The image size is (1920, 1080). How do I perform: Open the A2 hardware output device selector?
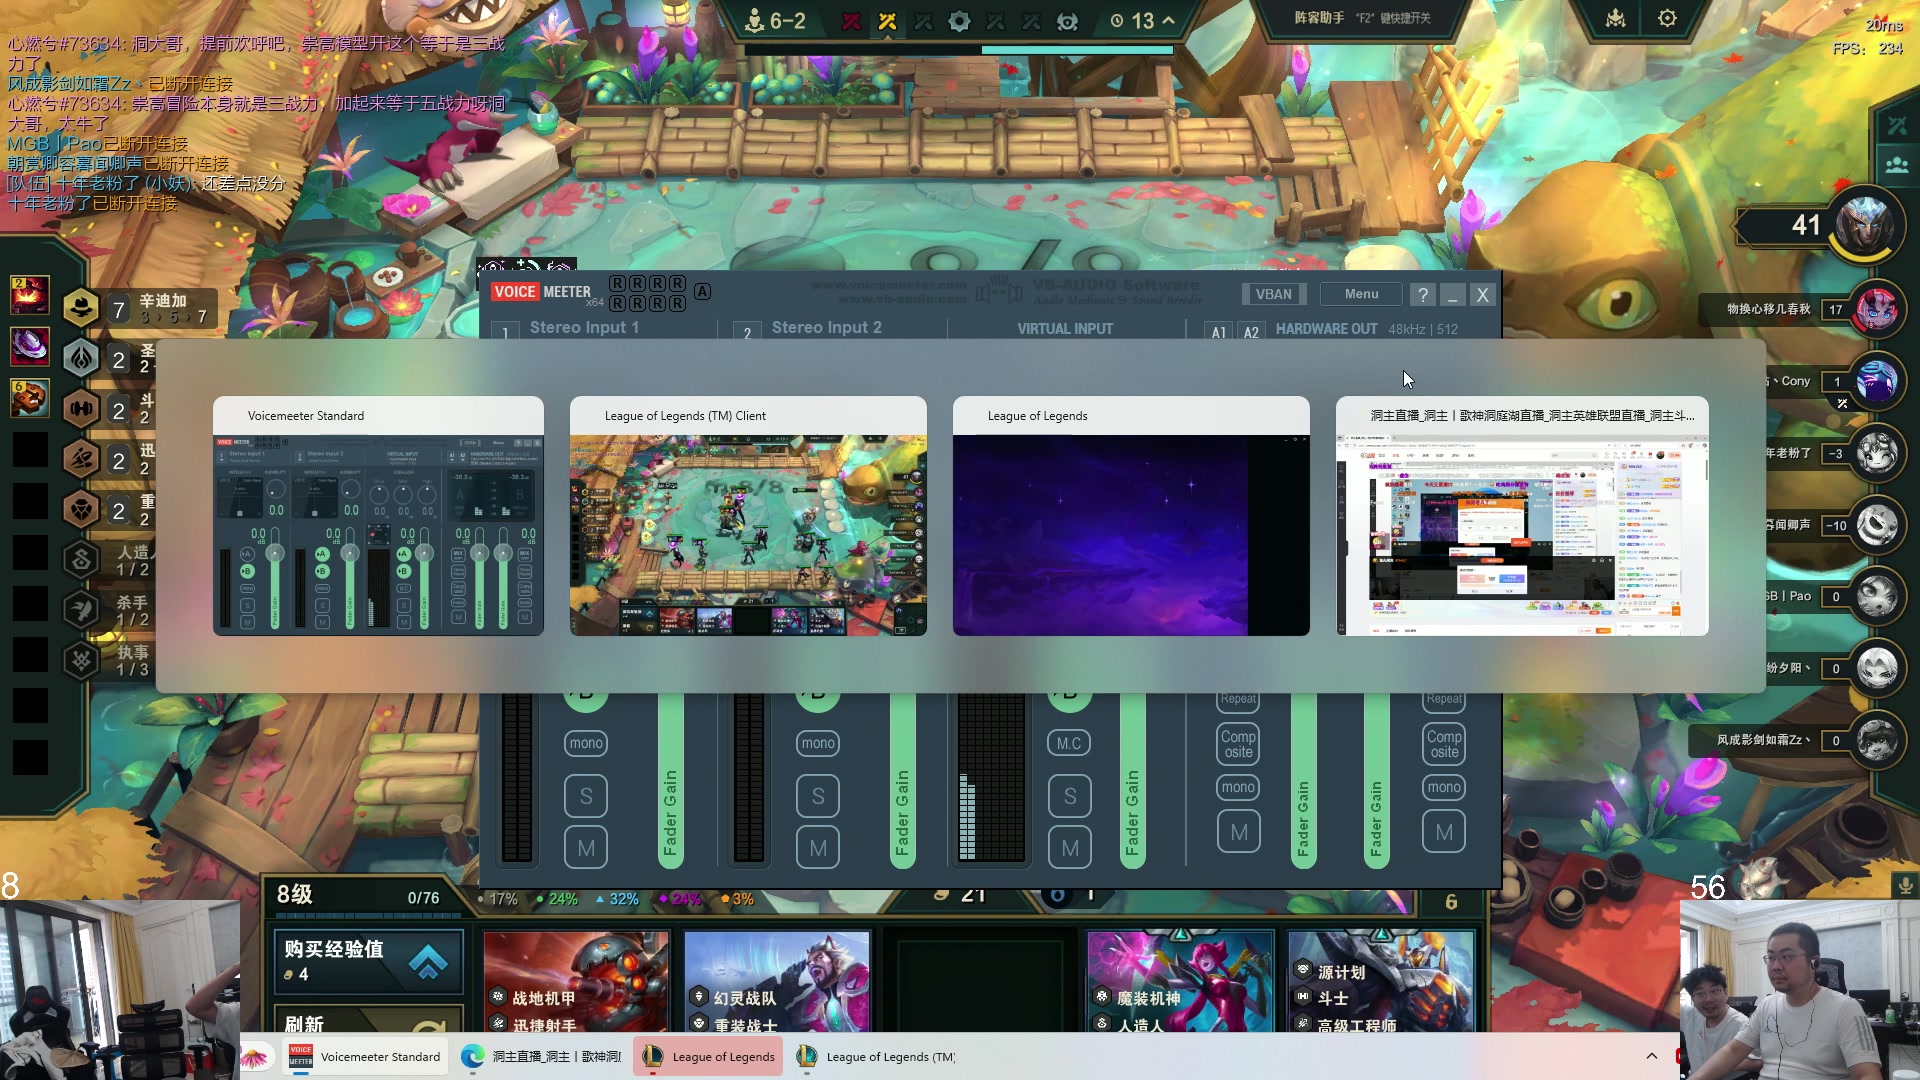(x=1251, y=331)
